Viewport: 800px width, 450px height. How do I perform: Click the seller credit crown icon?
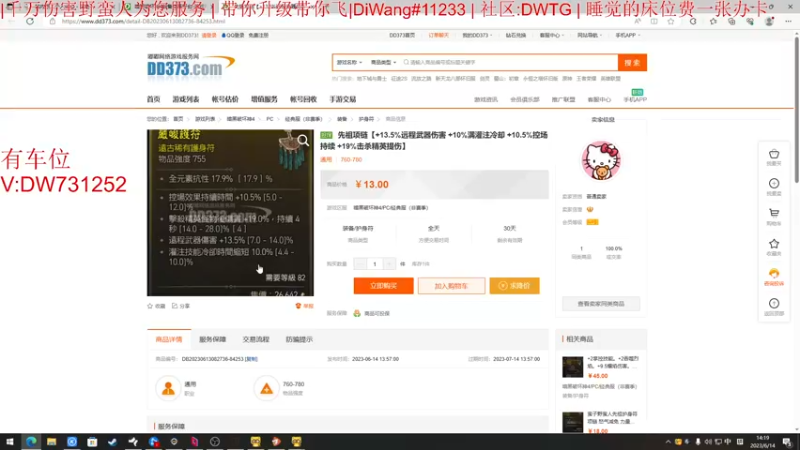590,209
